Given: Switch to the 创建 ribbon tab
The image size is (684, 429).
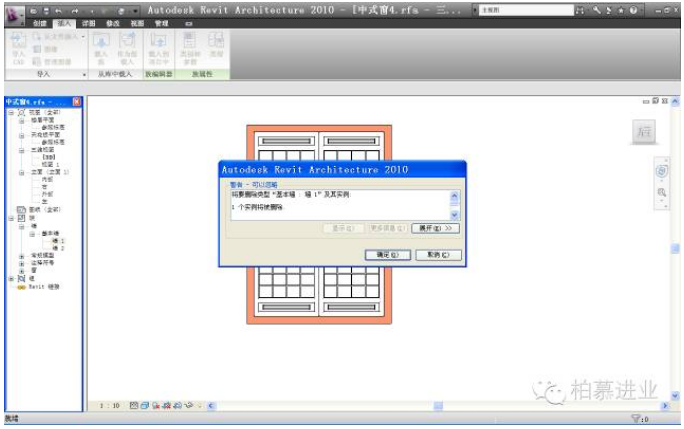Looking at the screenshot, I should tap(40, 24).
